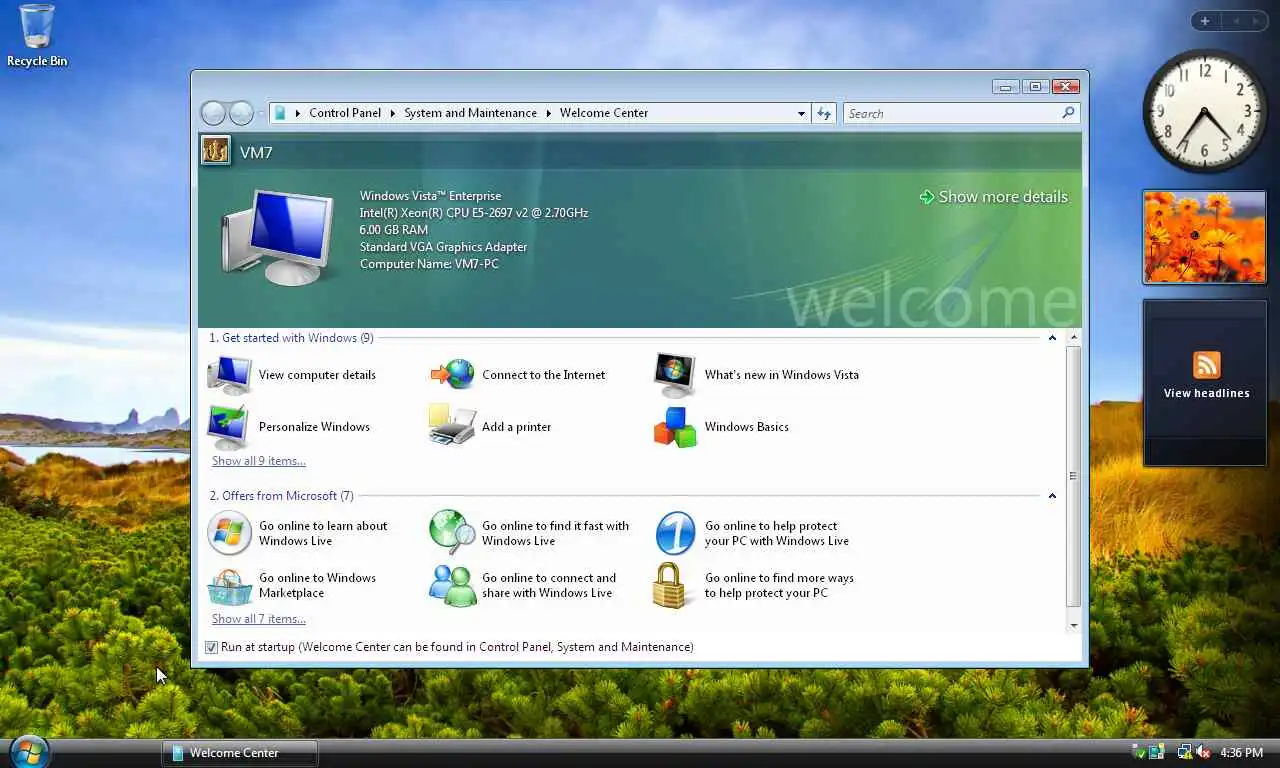The height and width of the screenshot is (768, 1280).
Task: Click the protect your PC Windows Live icon
Action: pyautogui.click(x=675, y=533)
